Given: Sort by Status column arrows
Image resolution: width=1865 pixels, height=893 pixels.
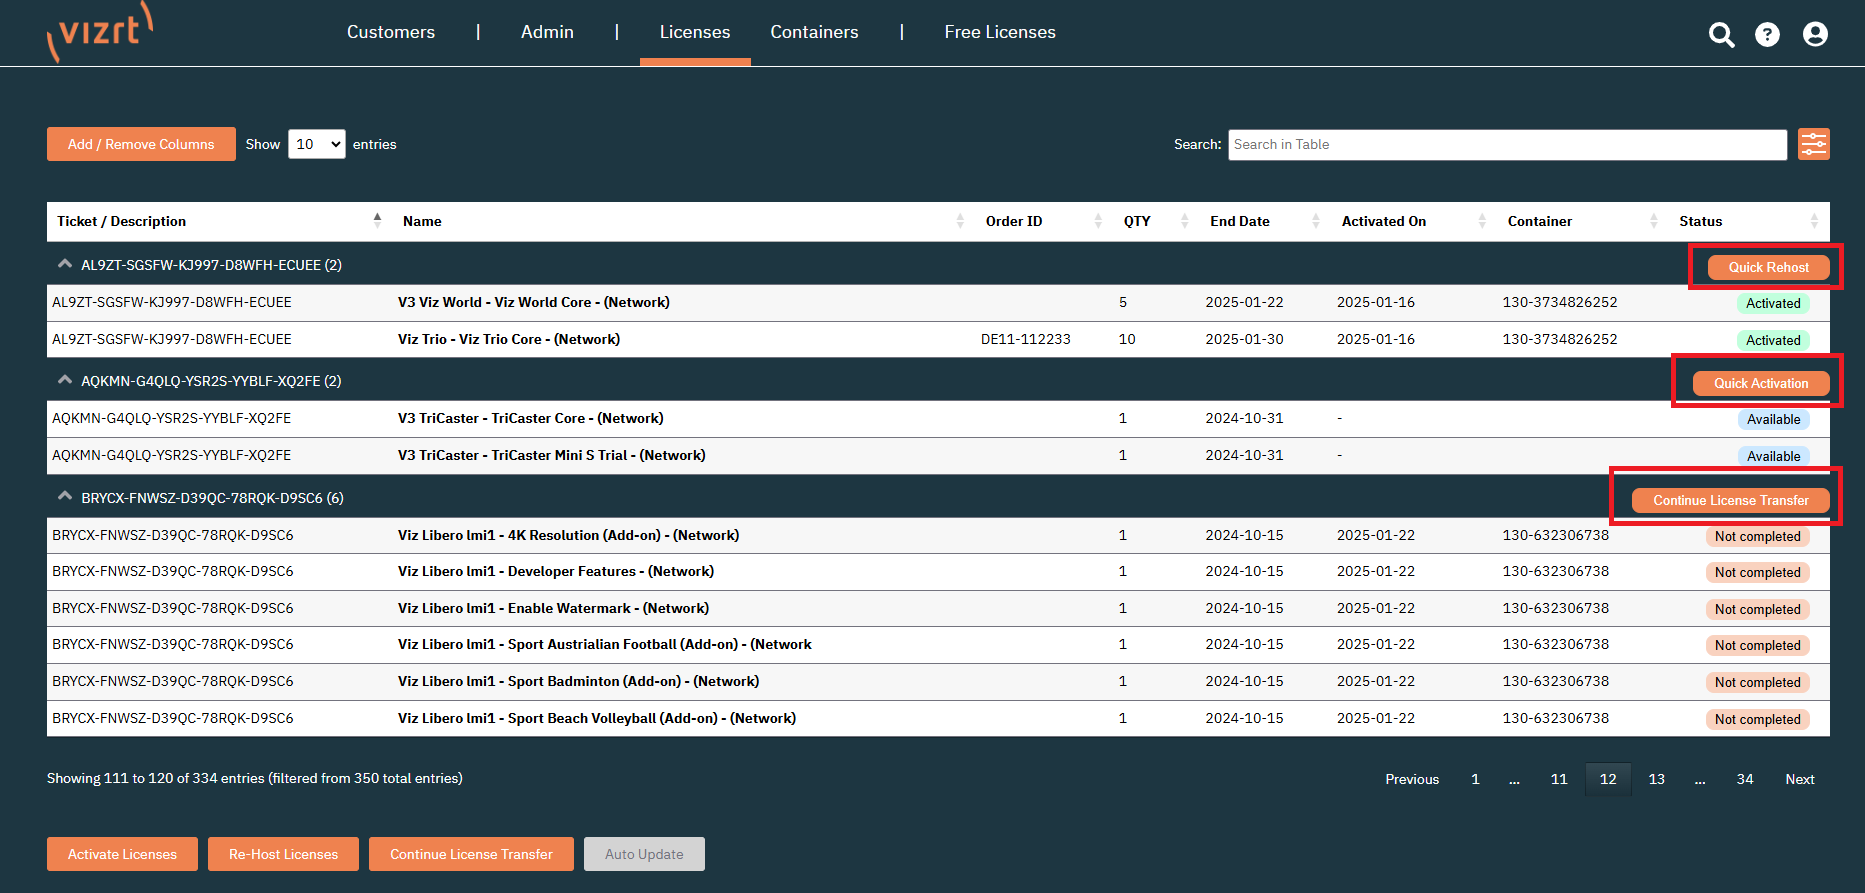Looking at the screenshot, I should 1814,221.
